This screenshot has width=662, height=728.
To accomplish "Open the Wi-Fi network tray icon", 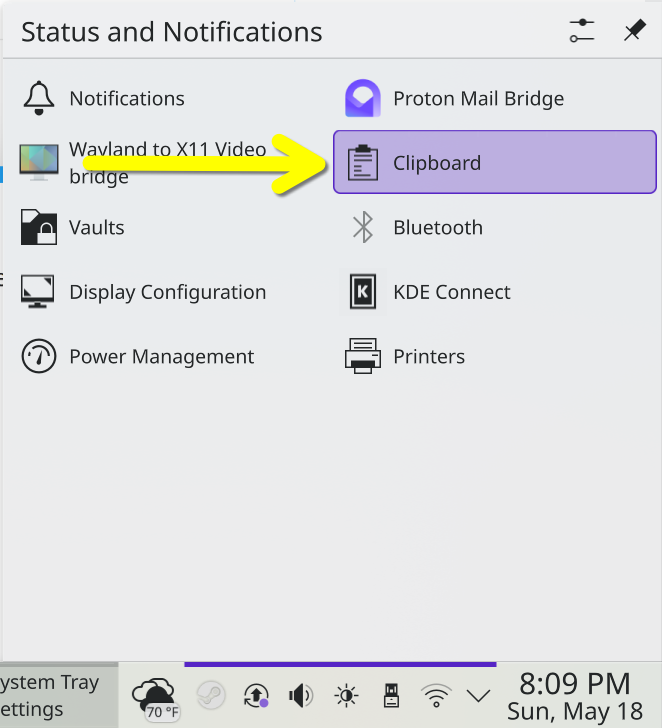I will click(436, 696).
